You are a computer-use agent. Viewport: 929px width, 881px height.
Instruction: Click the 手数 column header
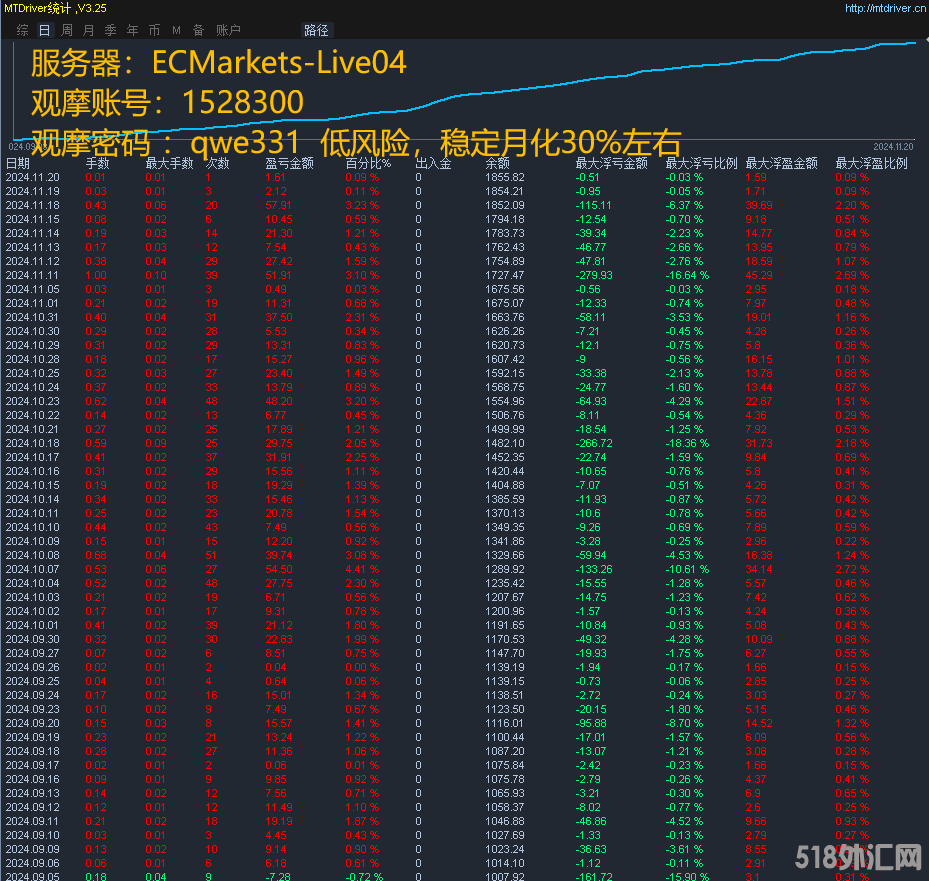[98, 163]
